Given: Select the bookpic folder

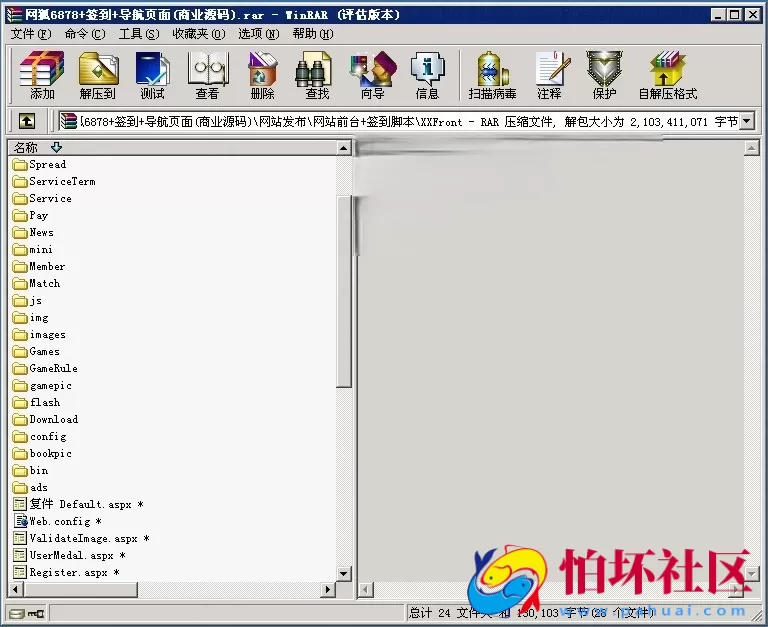Looking at the screenshot, I should pyautogui.click(x=42, y=454).
